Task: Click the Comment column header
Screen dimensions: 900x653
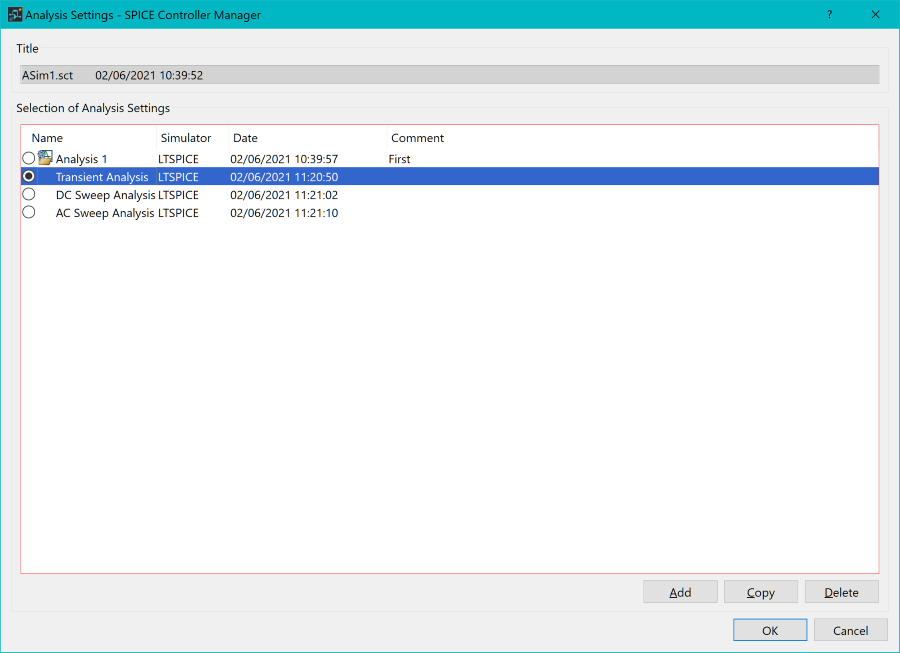Action: point(418,138)
